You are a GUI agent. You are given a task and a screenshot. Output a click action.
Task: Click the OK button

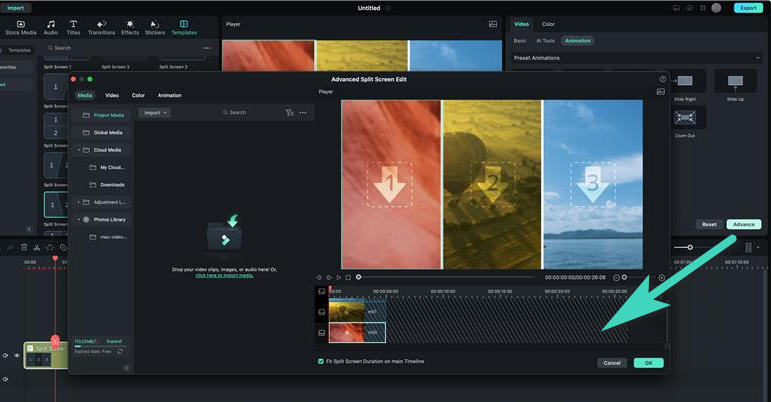pos(649,363)
